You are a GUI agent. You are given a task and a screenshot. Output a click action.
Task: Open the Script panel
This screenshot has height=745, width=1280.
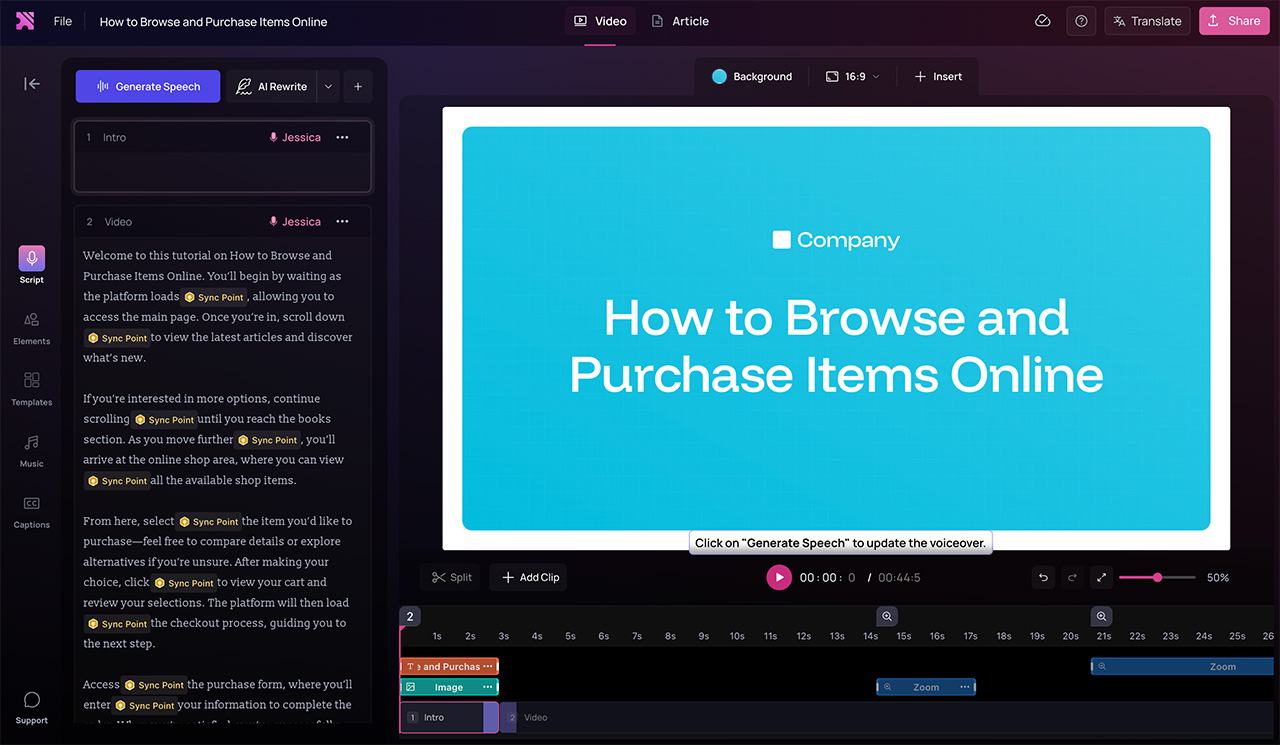click(x=32, y=265)
